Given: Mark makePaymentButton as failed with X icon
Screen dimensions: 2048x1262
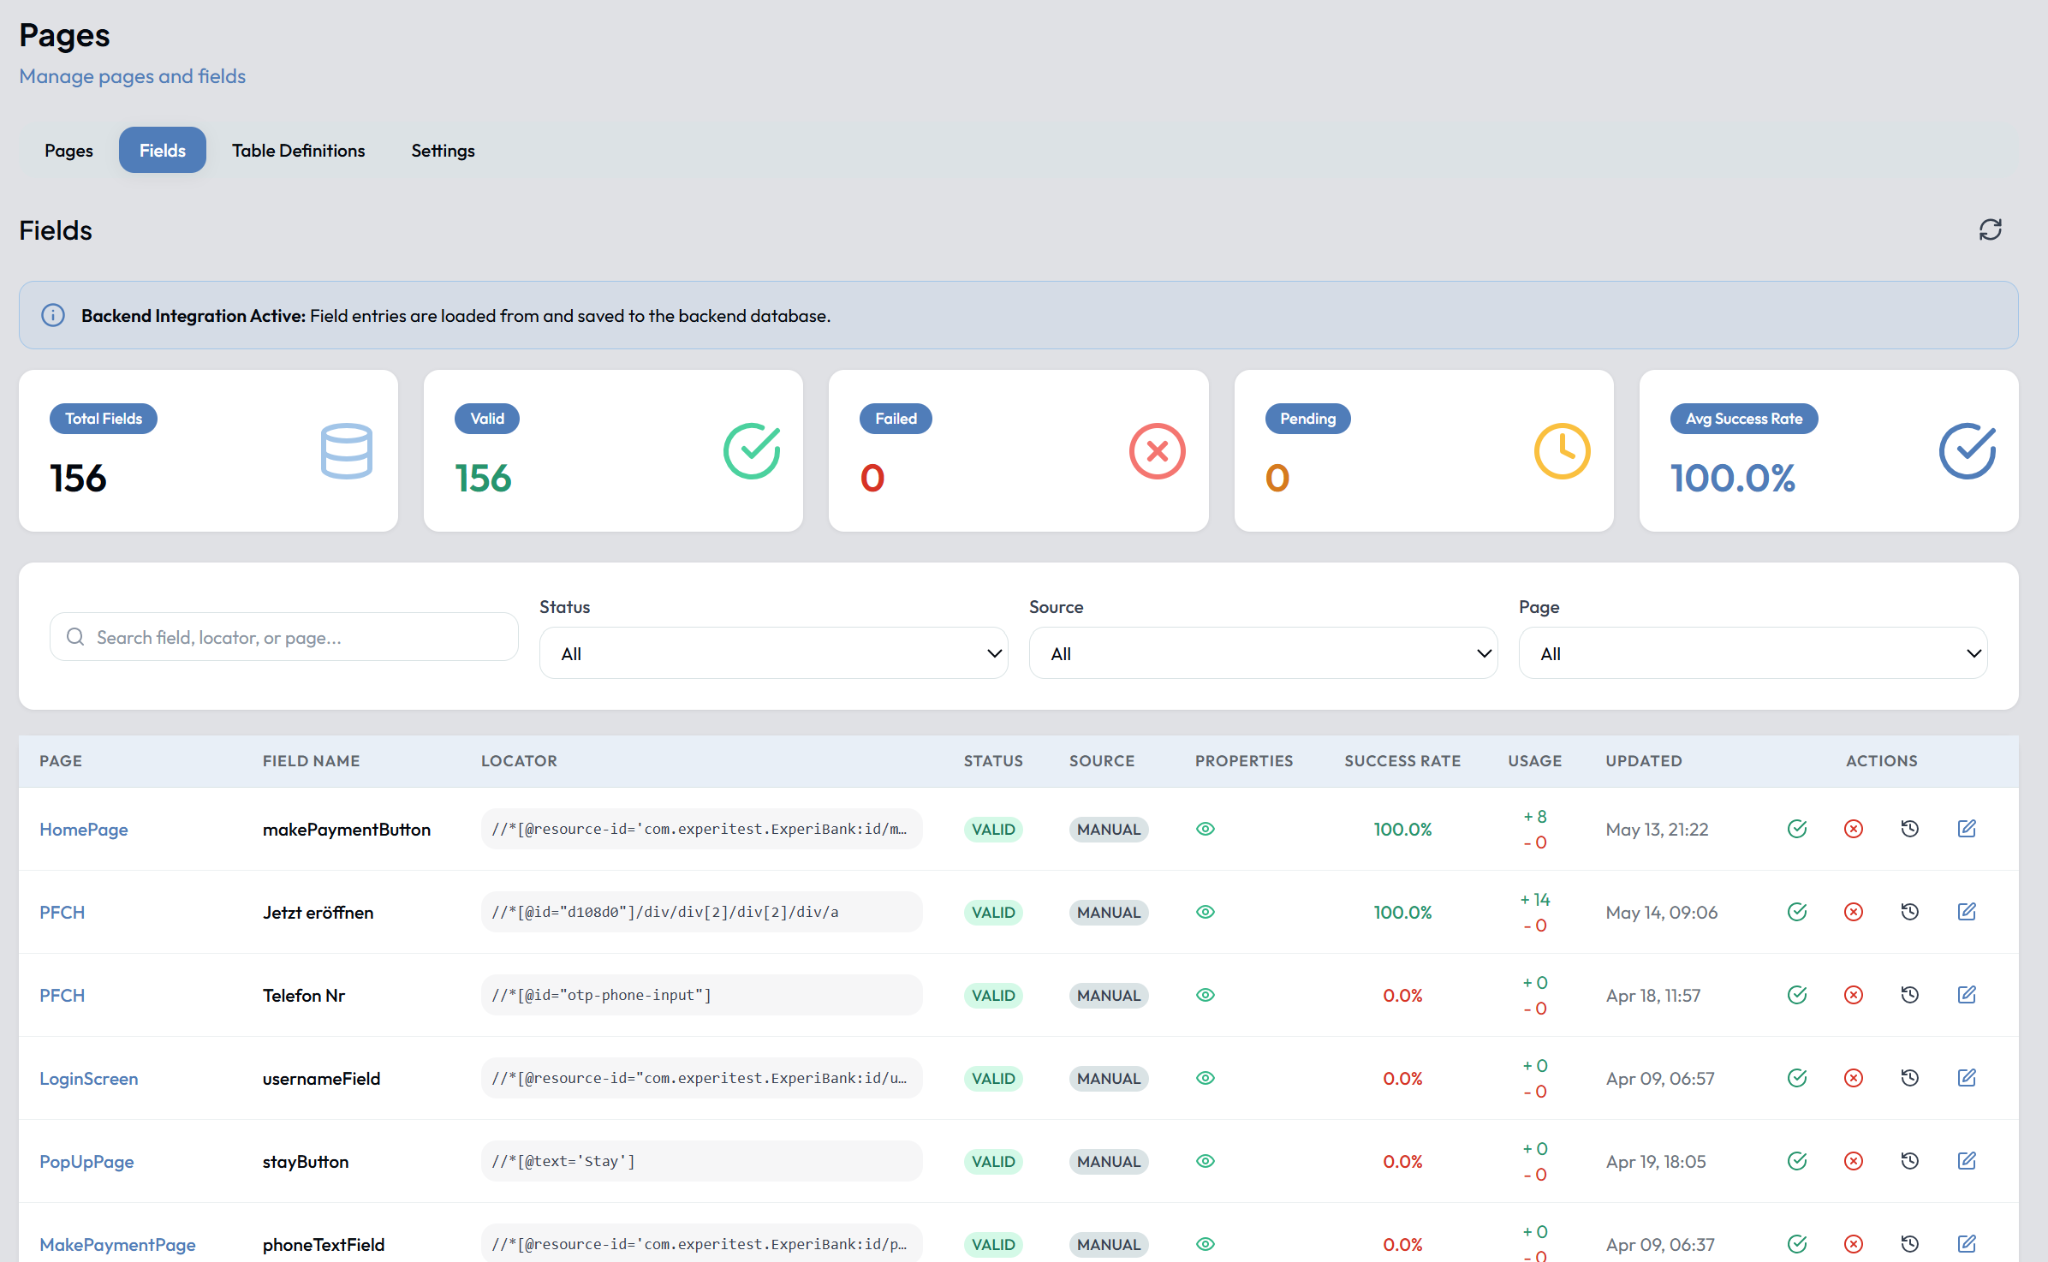Looking at the screenshot, I should [1853, 829].
